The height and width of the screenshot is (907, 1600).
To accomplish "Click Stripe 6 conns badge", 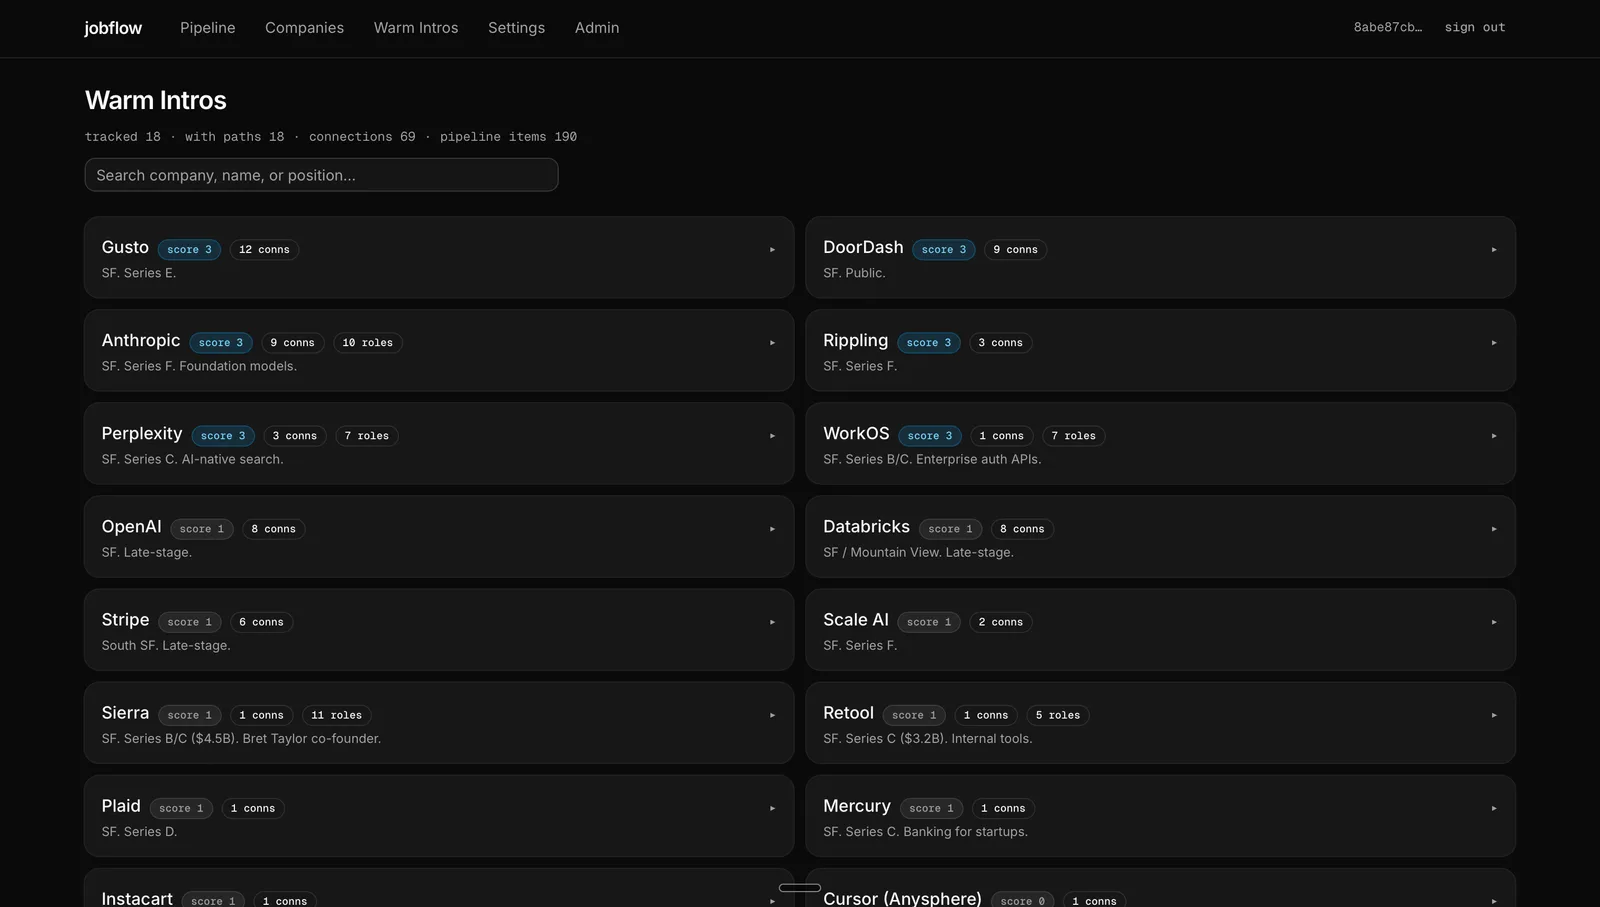I will (261, 622).
